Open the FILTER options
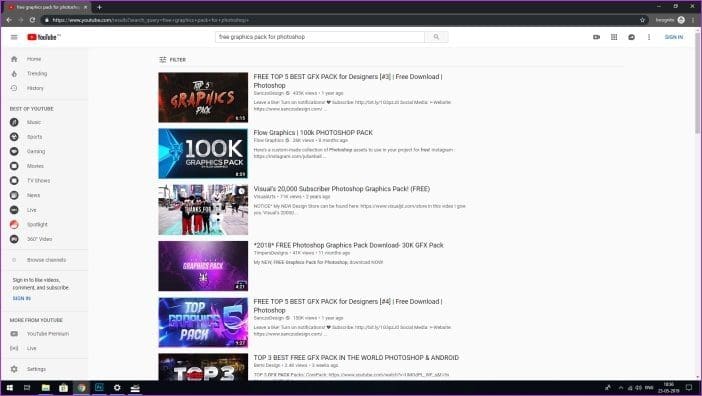702x396 pixels. [x=172, y=60]
